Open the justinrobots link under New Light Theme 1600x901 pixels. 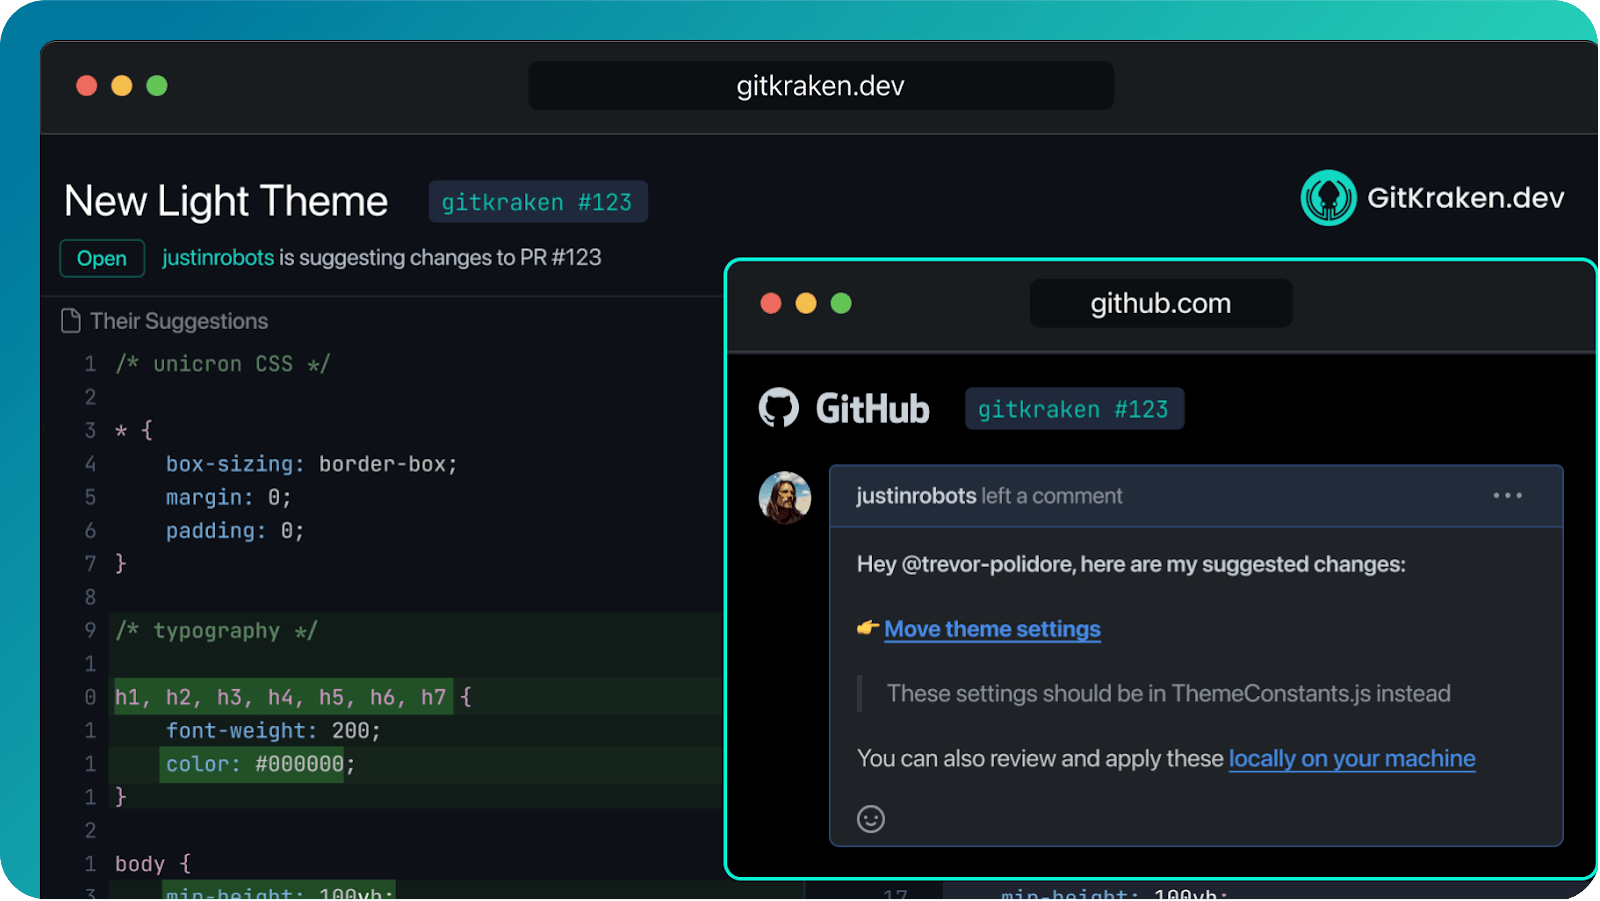(218, 258)
